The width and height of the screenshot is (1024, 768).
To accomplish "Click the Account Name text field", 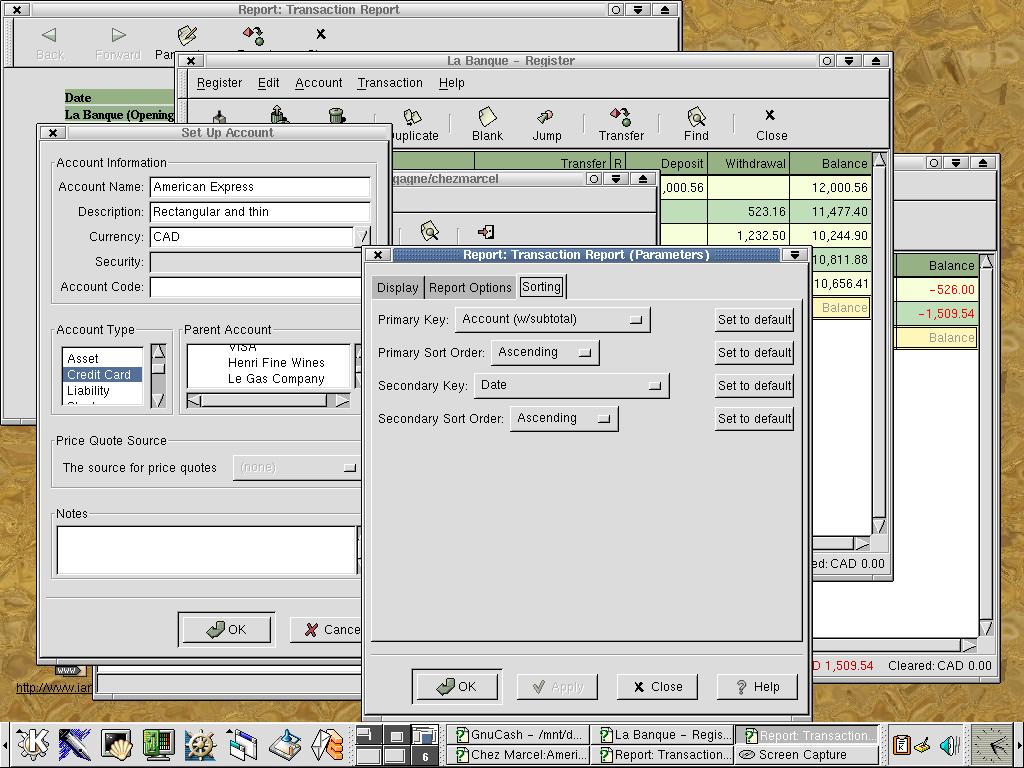I will [x=260, y=187].
